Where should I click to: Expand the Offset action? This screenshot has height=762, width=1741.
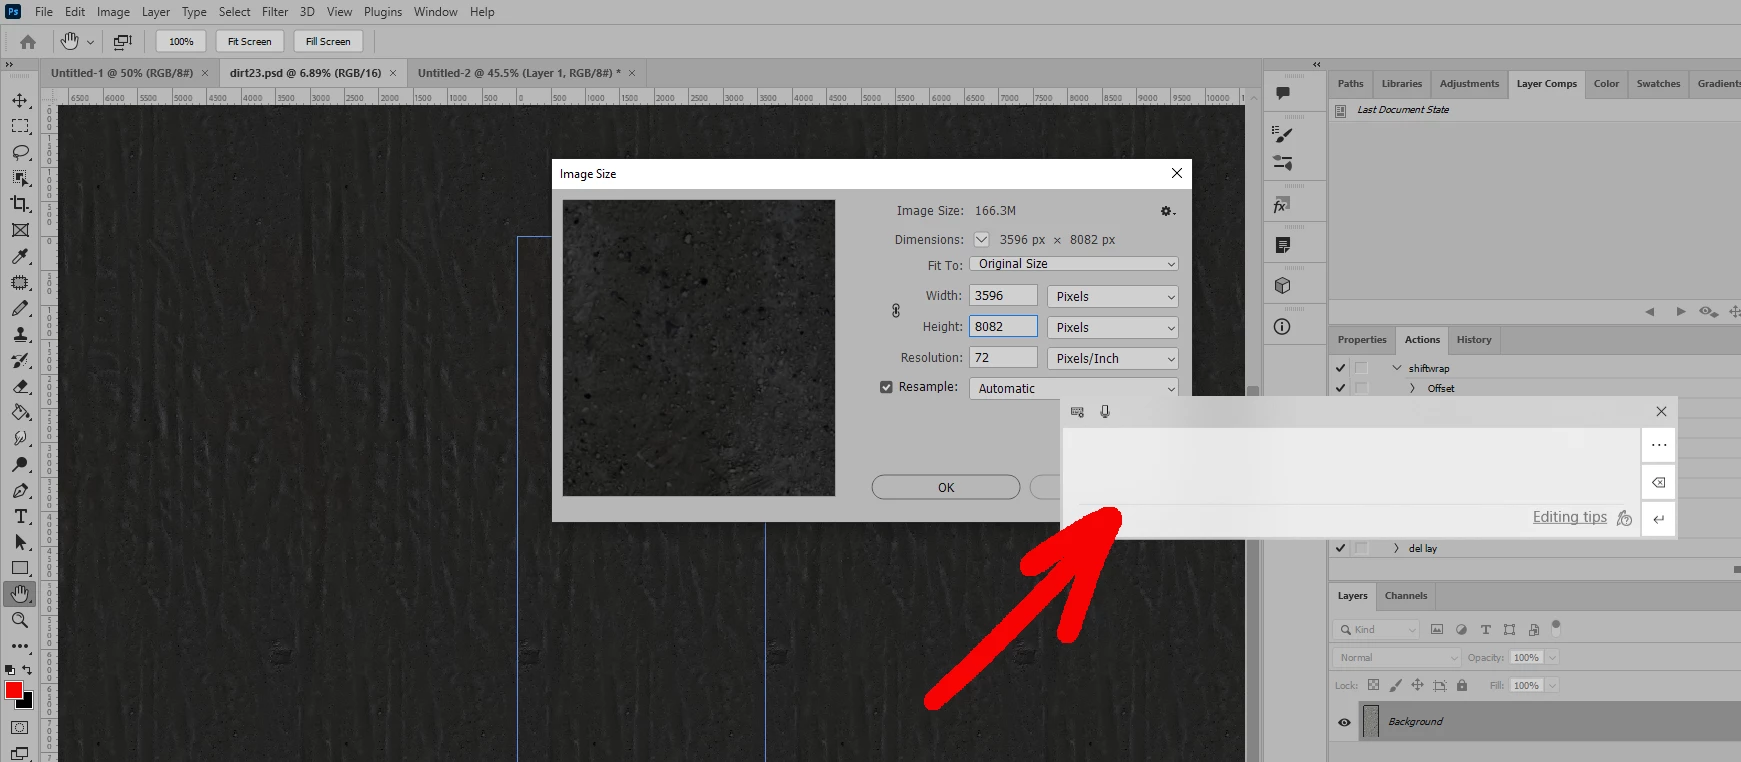click(x=1412, y=388)
